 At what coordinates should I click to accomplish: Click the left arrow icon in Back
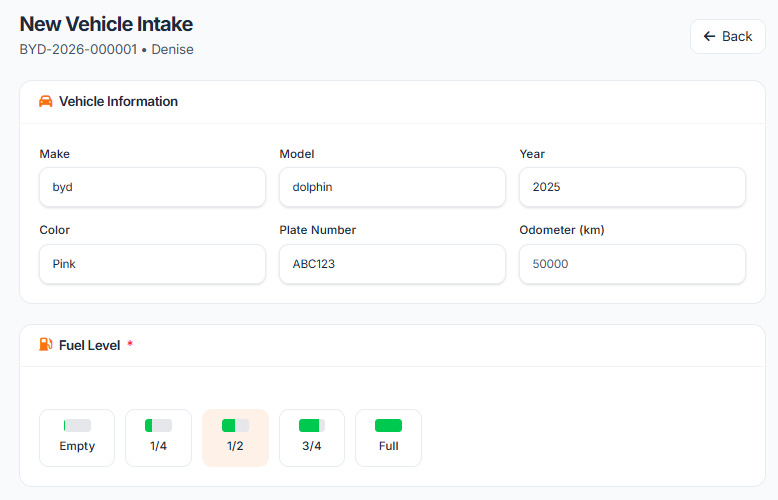[x=710, y=37]
